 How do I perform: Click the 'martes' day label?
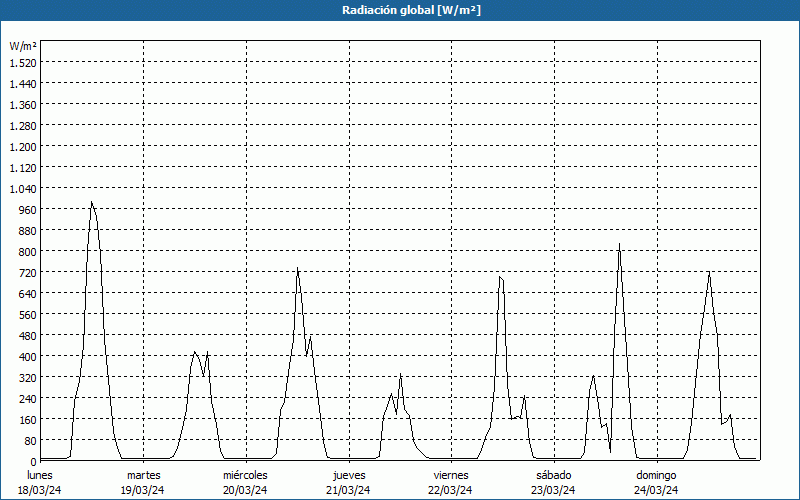pos(144,475)
